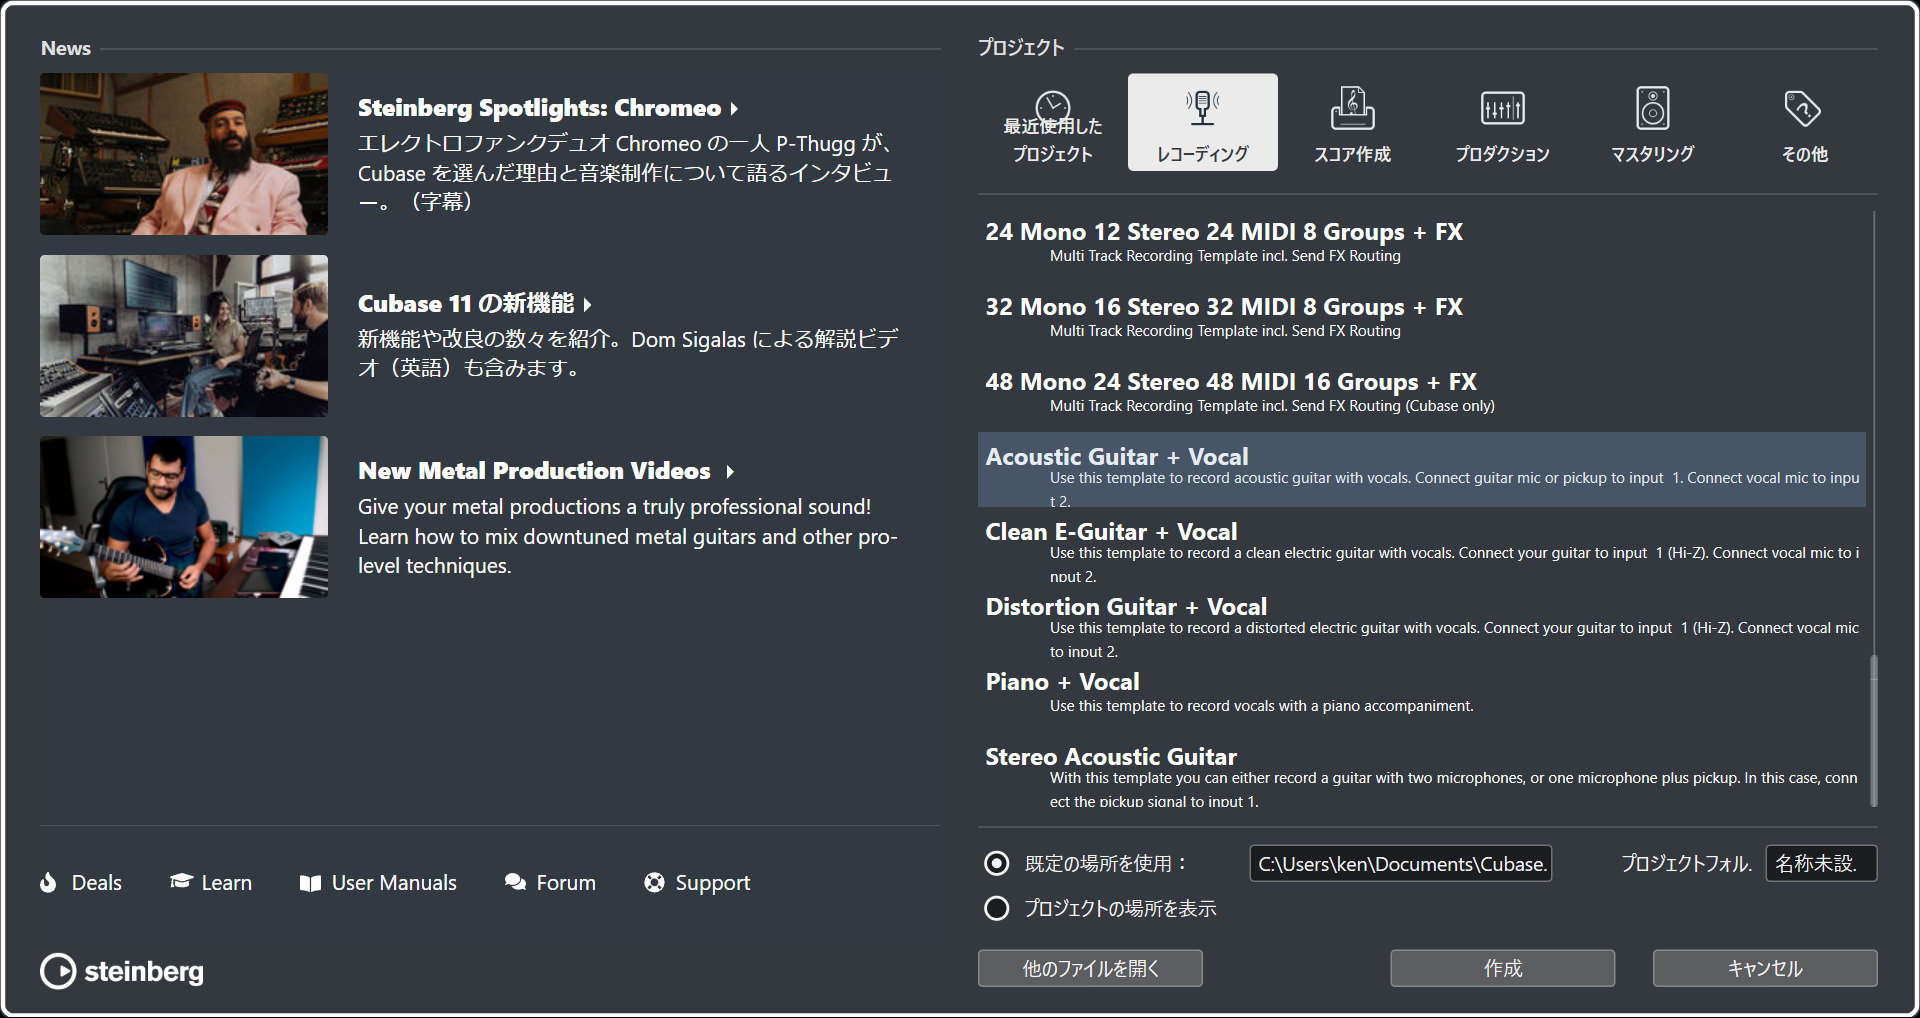Switch to the プロダクション tab label
The image size is (1920, 1018).
click(x=1502, y=154)
